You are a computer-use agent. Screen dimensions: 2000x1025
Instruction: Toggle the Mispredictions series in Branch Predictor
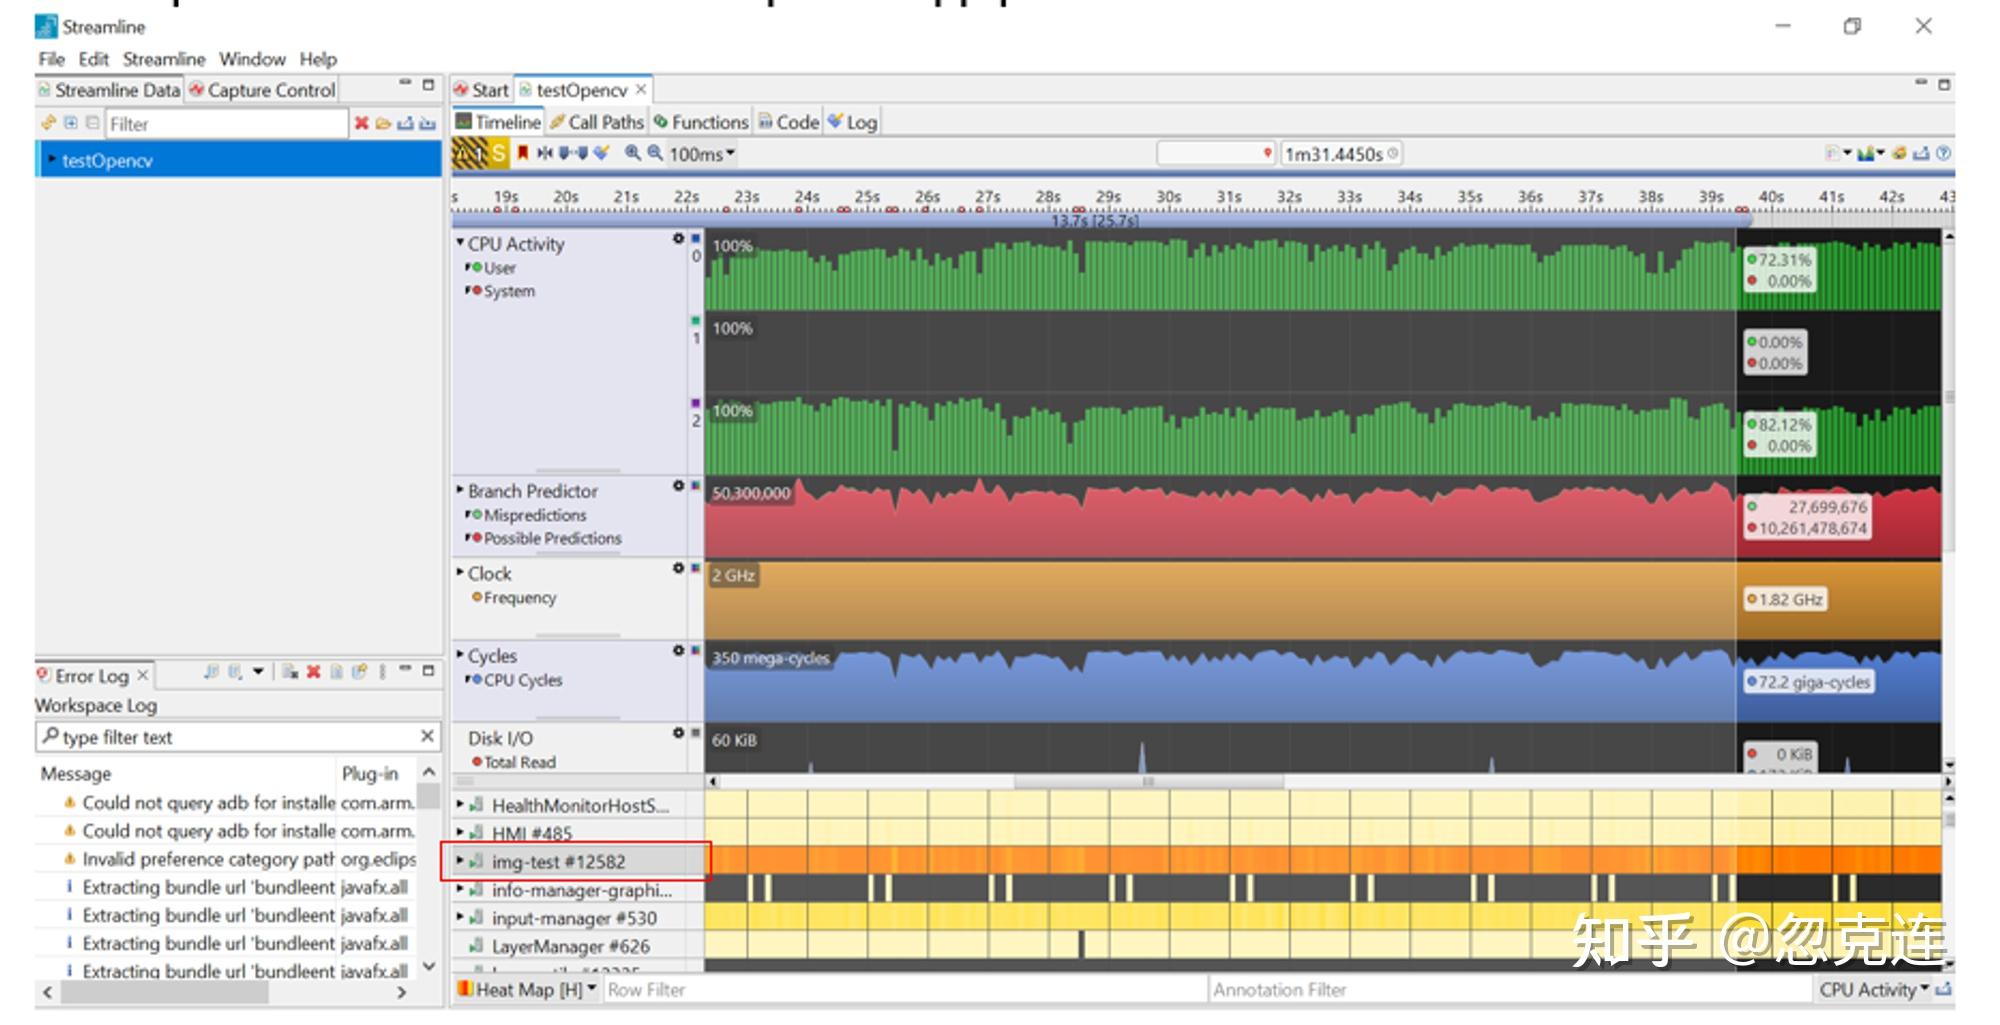tap(534, 515)
